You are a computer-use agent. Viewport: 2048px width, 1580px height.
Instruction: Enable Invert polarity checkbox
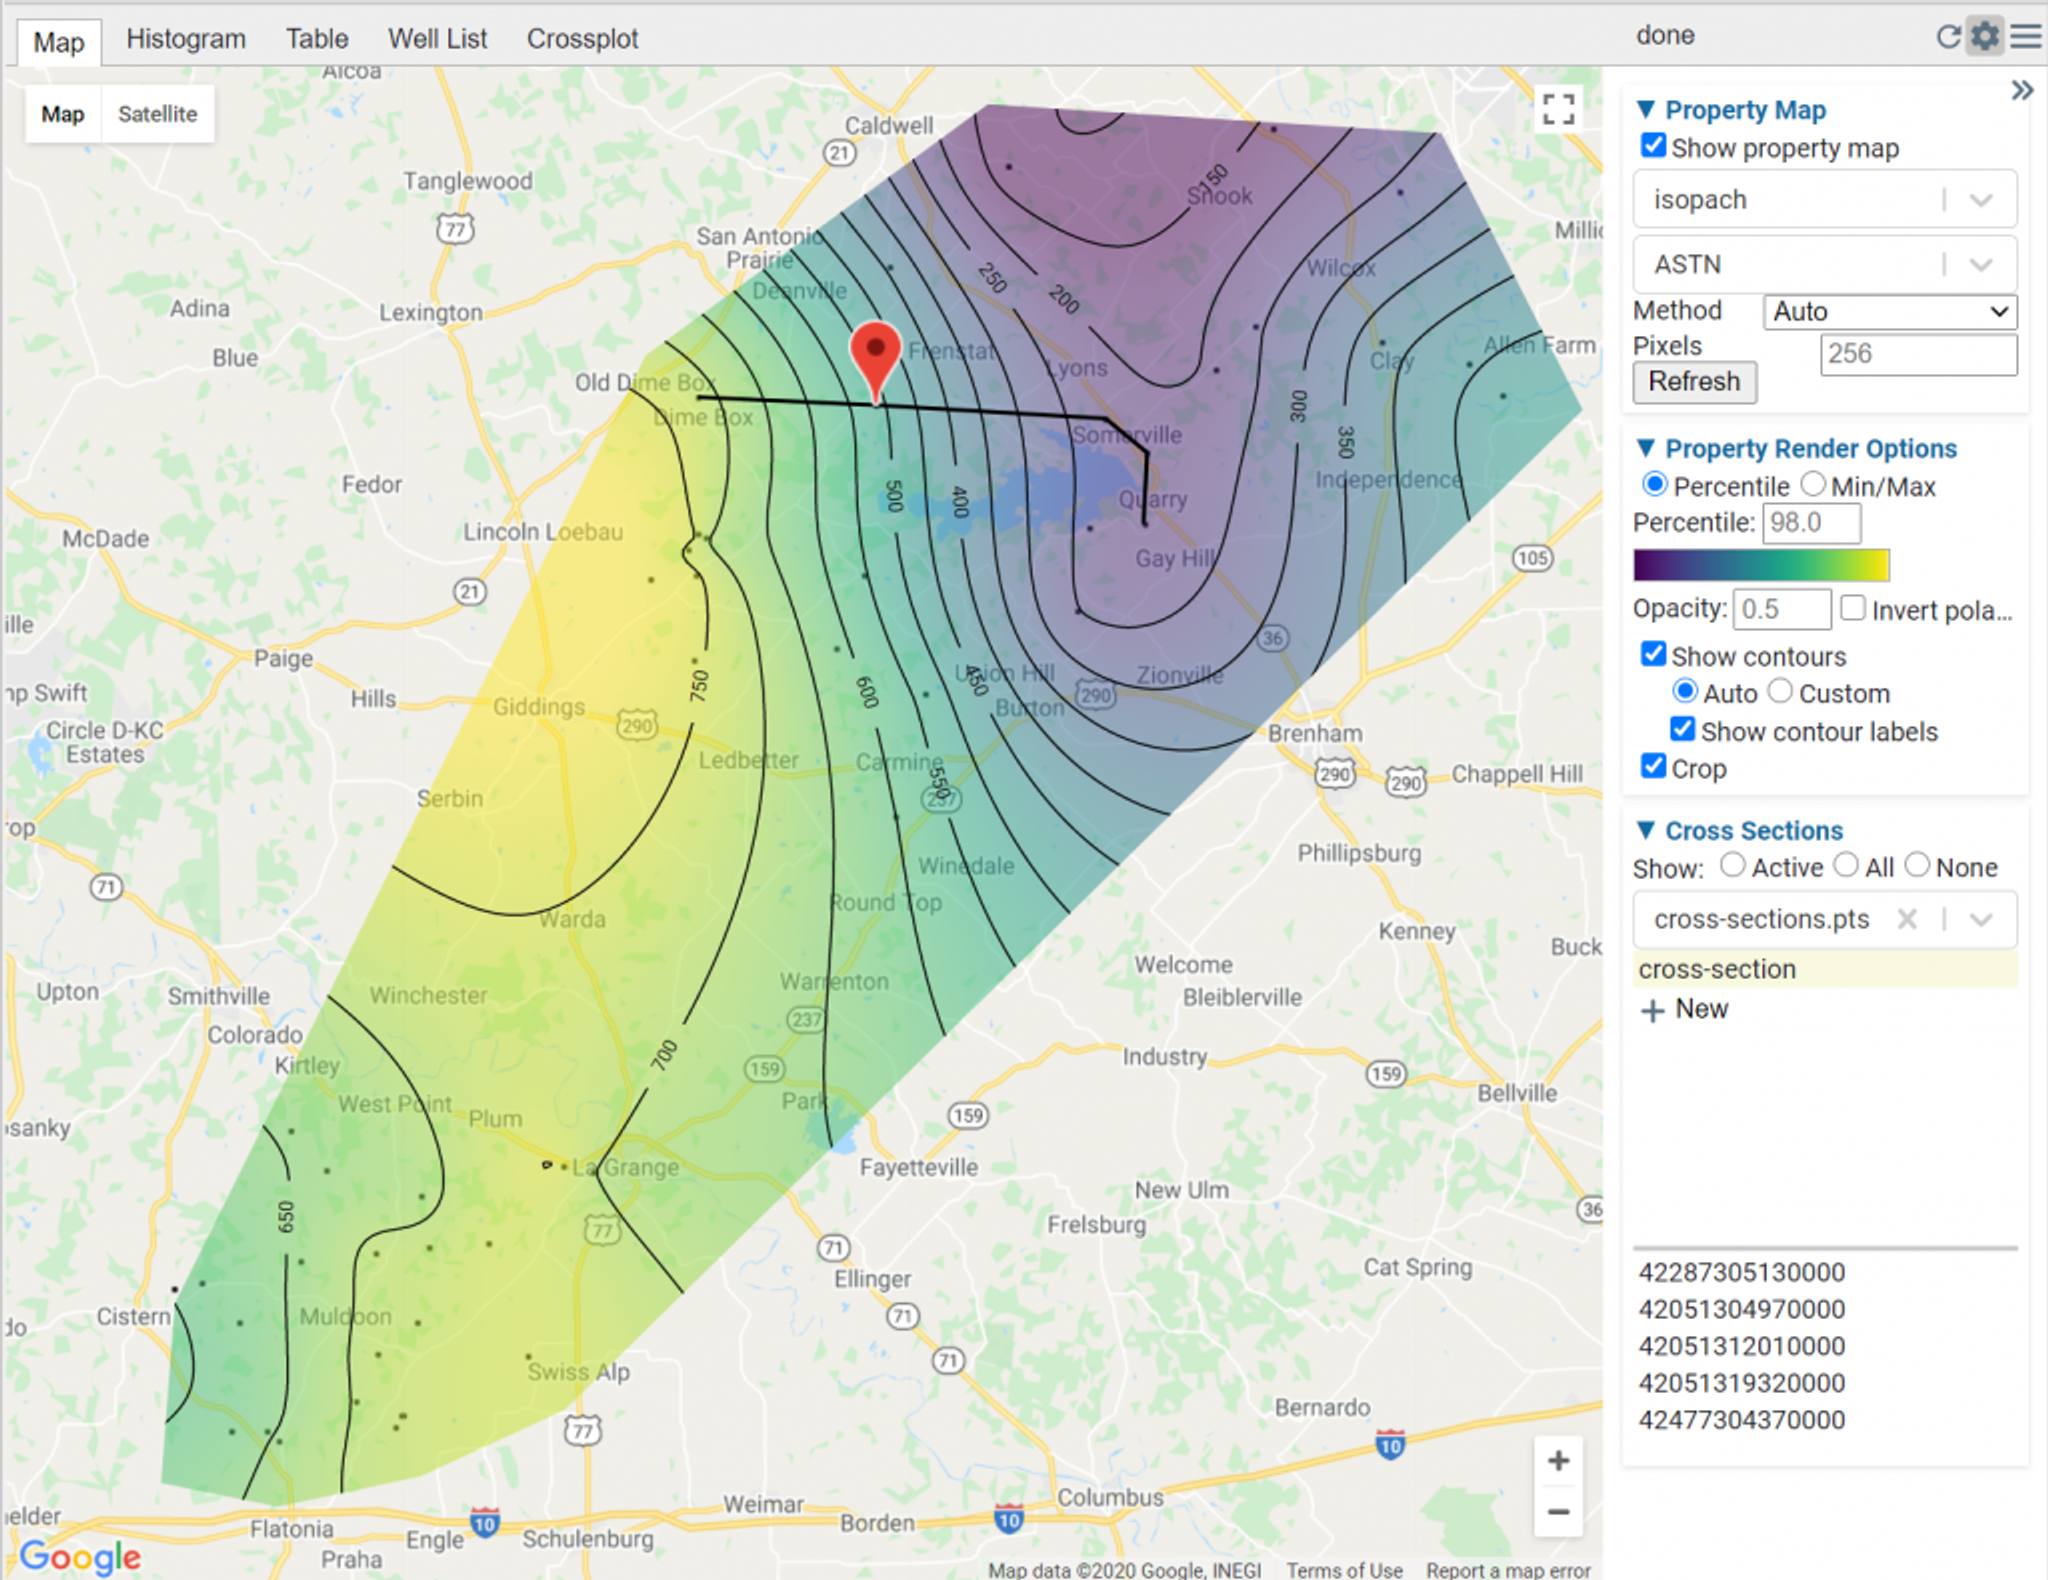click(1853, 608)
